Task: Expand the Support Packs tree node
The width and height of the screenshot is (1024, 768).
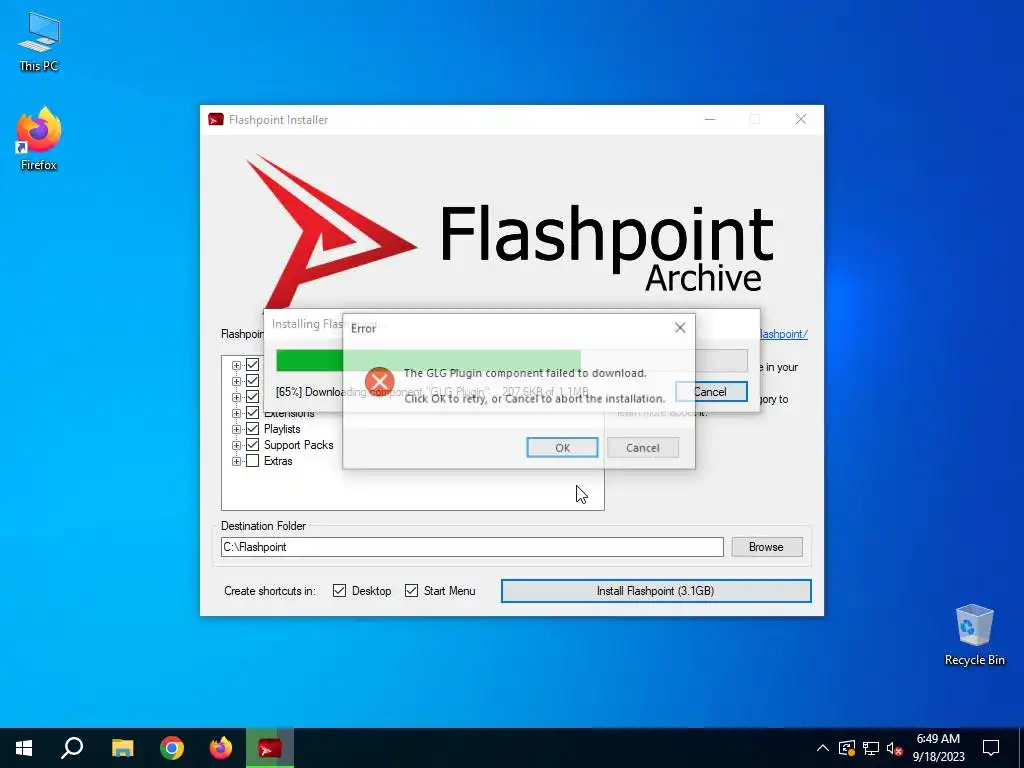Action: [236, 445]
